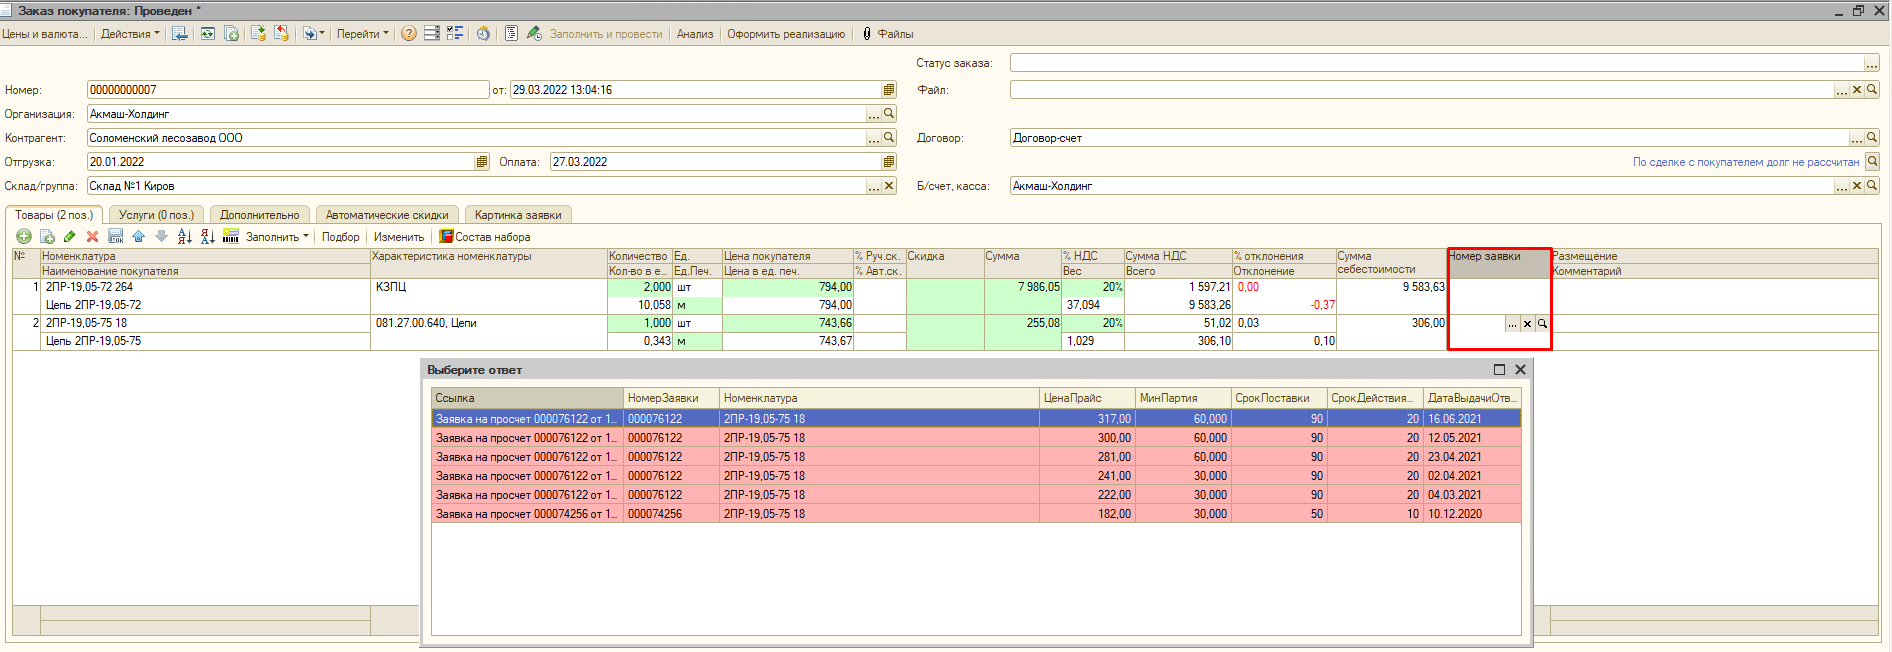Viewport: 1892px width, 652px height.
Task: Open the Дополнительно tab
Action: tap(259, 215)
